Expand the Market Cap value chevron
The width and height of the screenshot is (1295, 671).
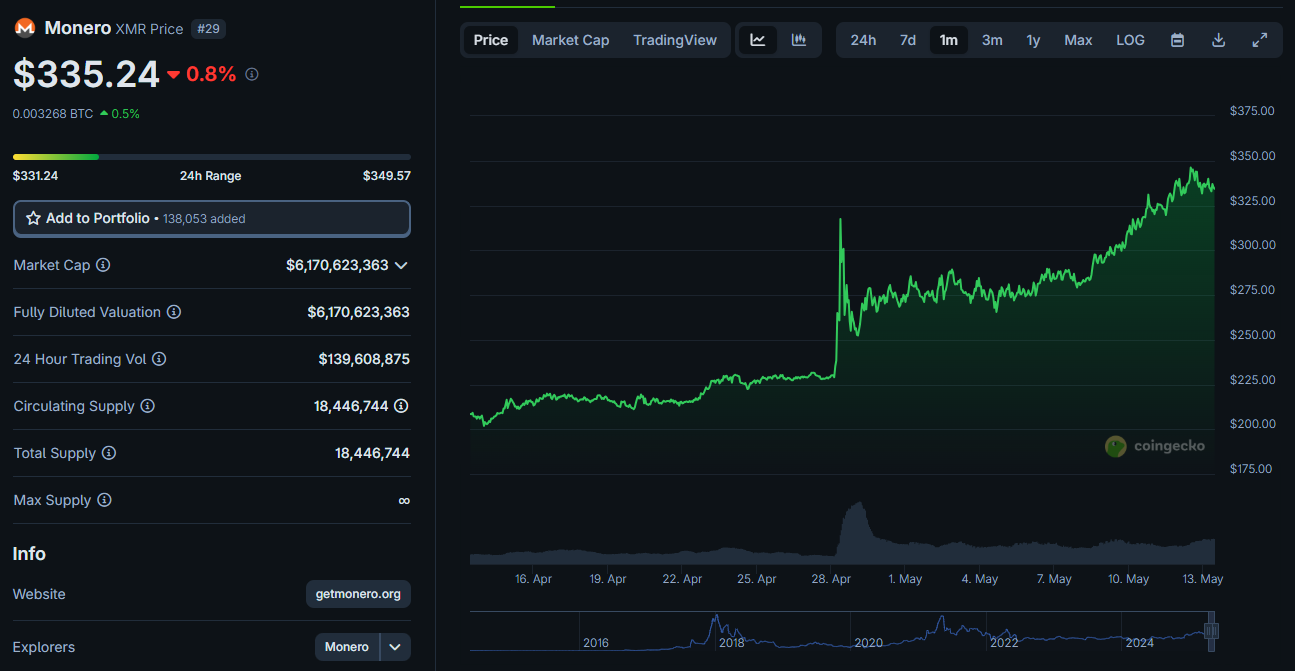(x=401, y=265)
